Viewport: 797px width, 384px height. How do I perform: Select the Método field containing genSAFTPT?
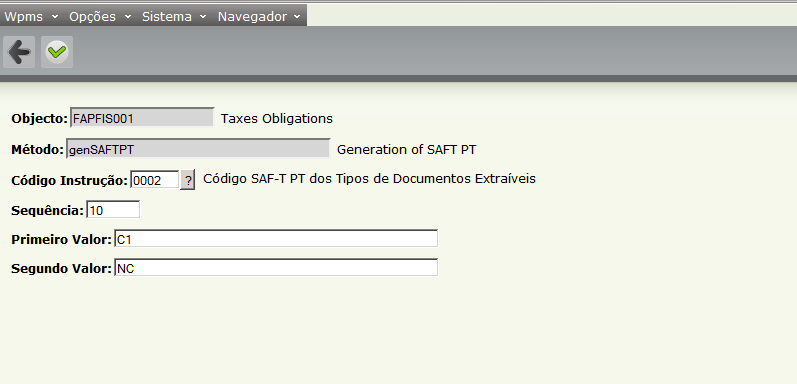pos(198,149)
